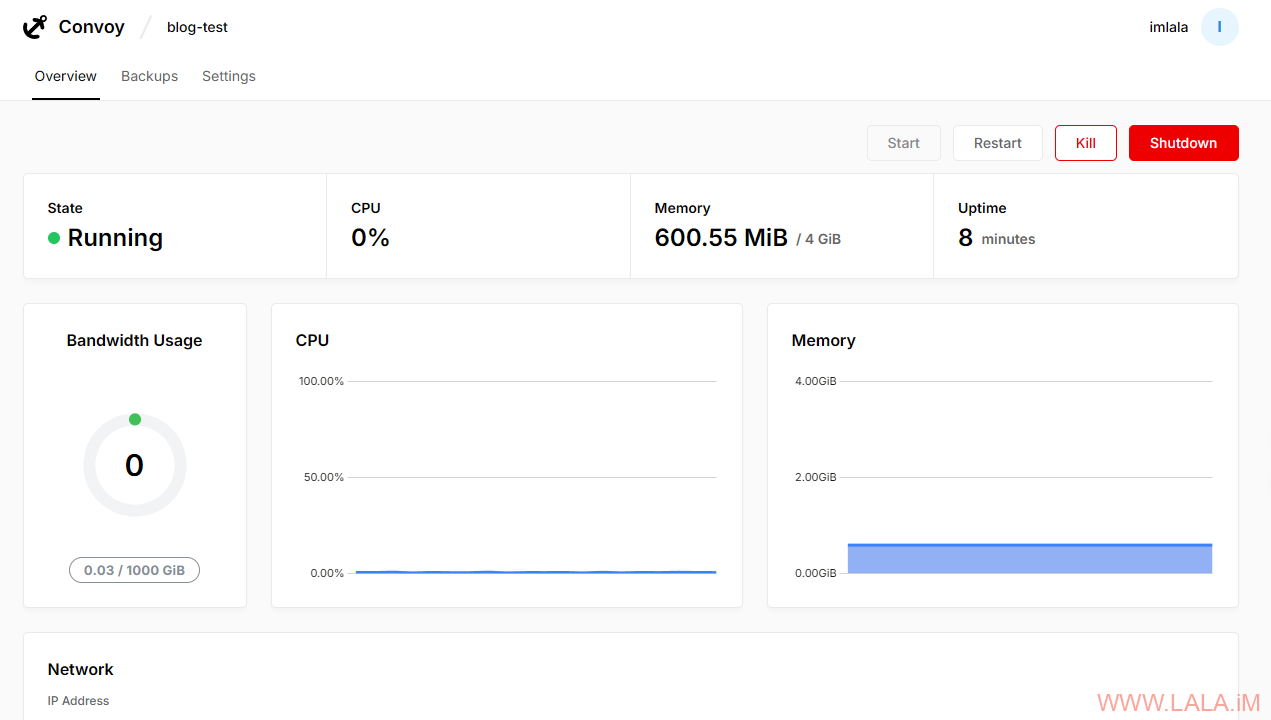The image size is (1271, 720).
Task: Switch to the Backups tab
Action: tap(149, 76)
